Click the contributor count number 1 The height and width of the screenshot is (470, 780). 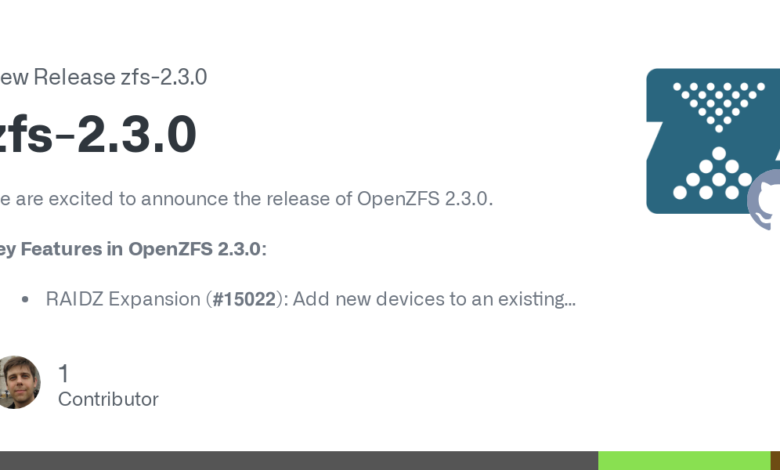click(64, 374)
